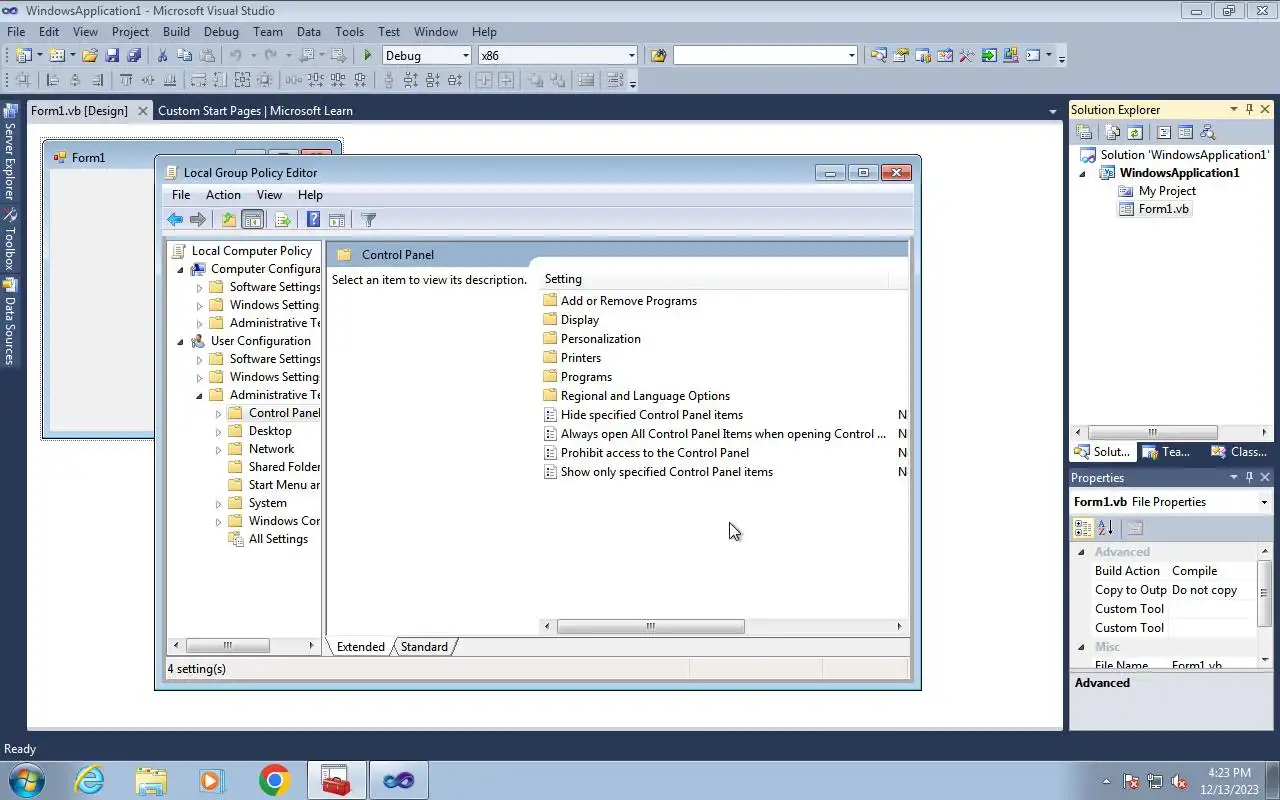Go back in Group Policy Editor toolbar

pos(175,220)
